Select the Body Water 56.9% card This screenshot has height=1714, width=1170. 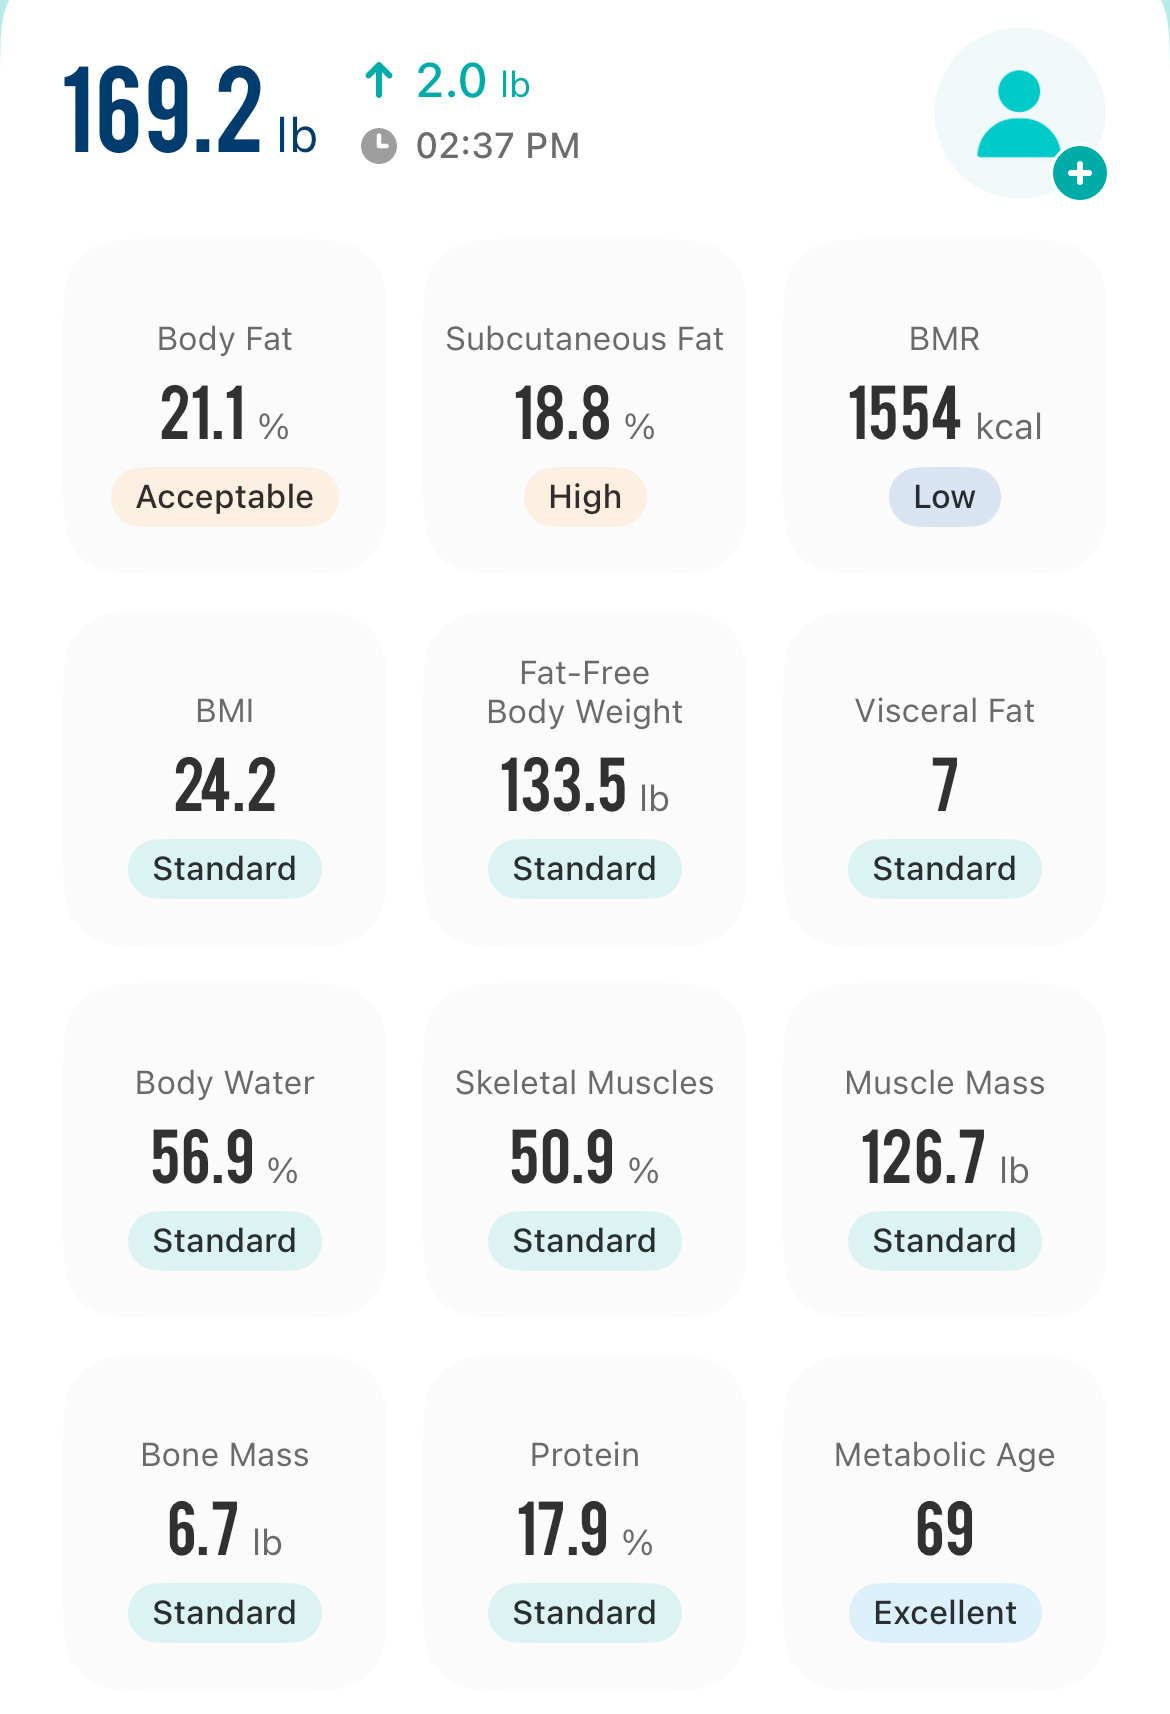tap(225, 1150)
